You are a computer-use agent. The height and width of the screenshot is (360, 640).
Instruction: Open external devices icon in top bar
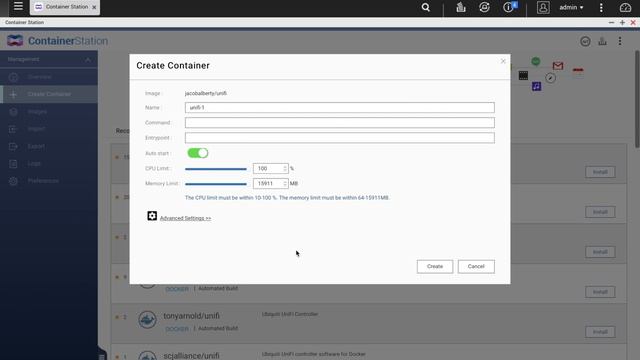click(x=484, y=7)
